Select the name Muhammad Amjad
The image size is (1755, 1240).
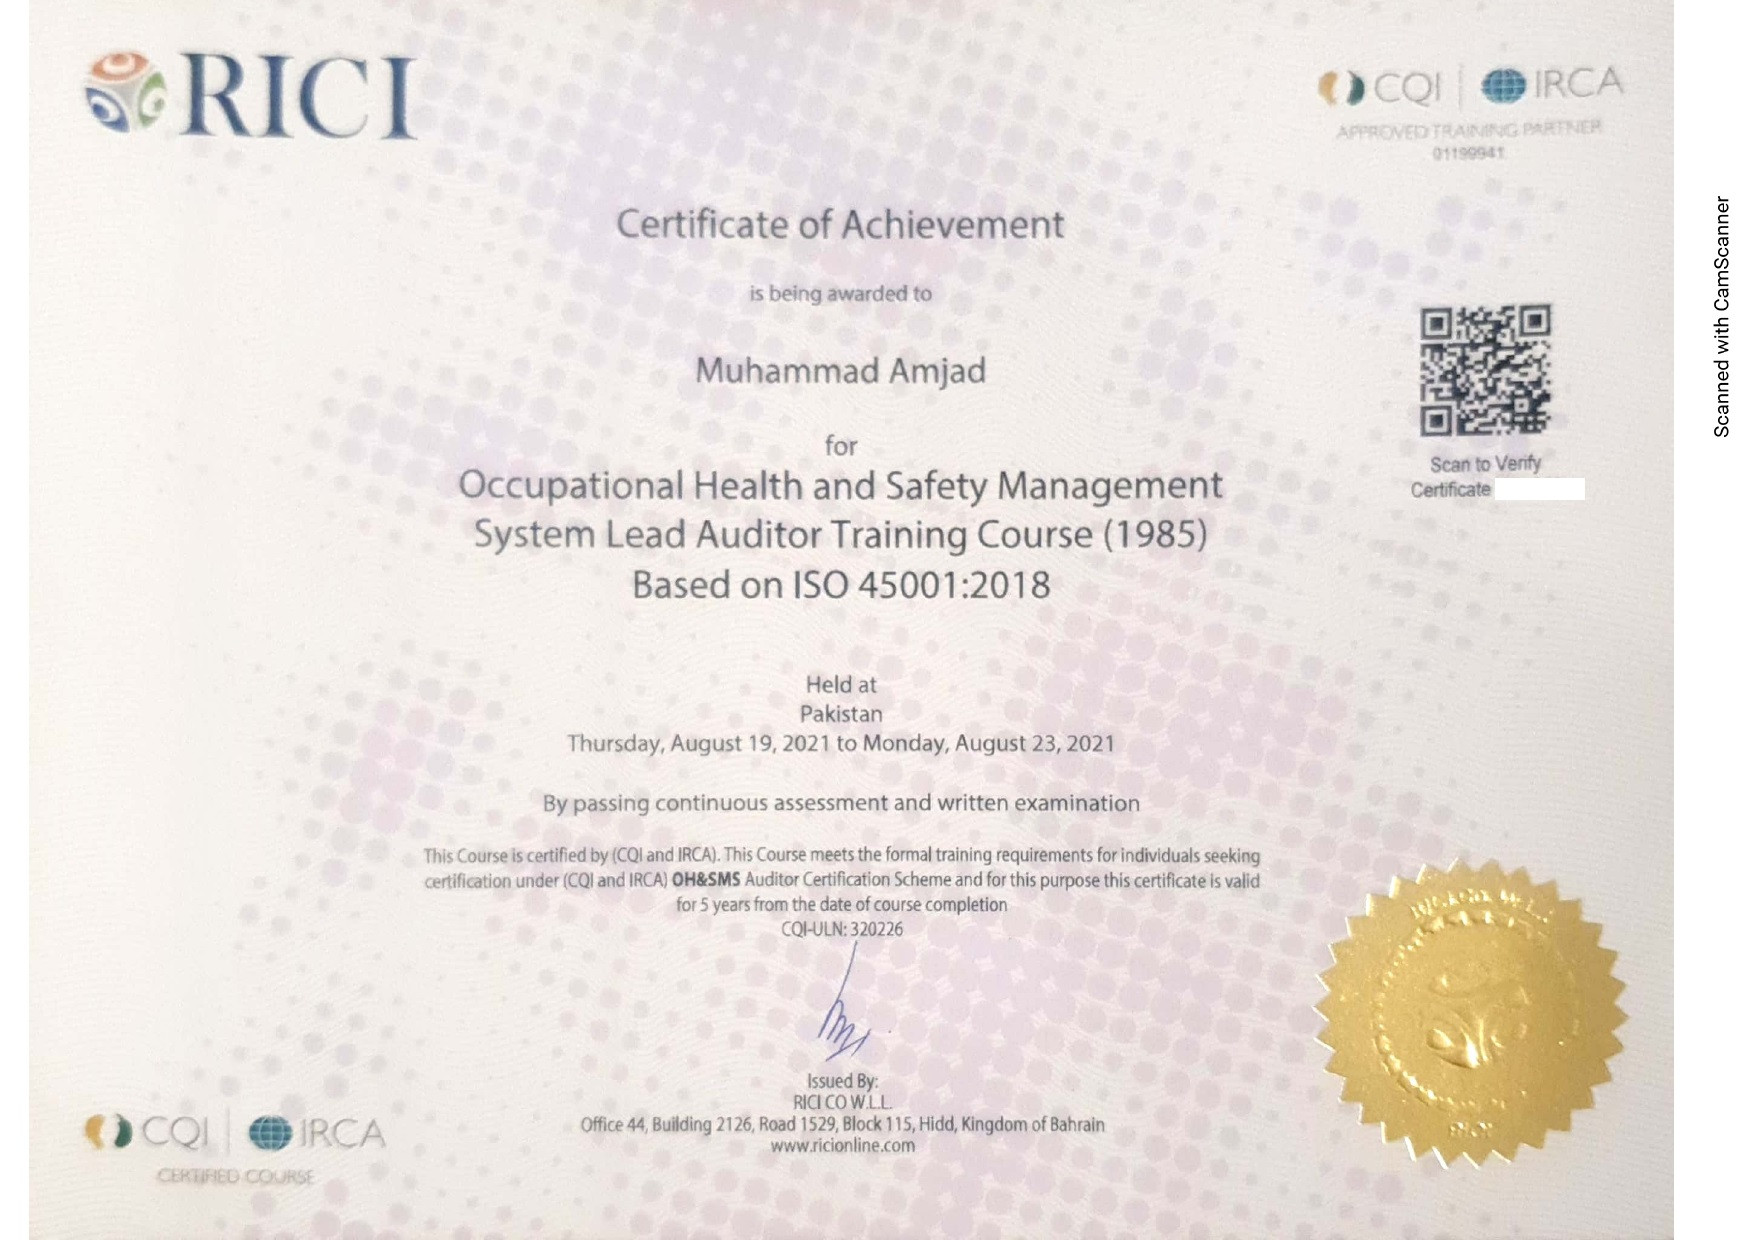click(840, 371)
